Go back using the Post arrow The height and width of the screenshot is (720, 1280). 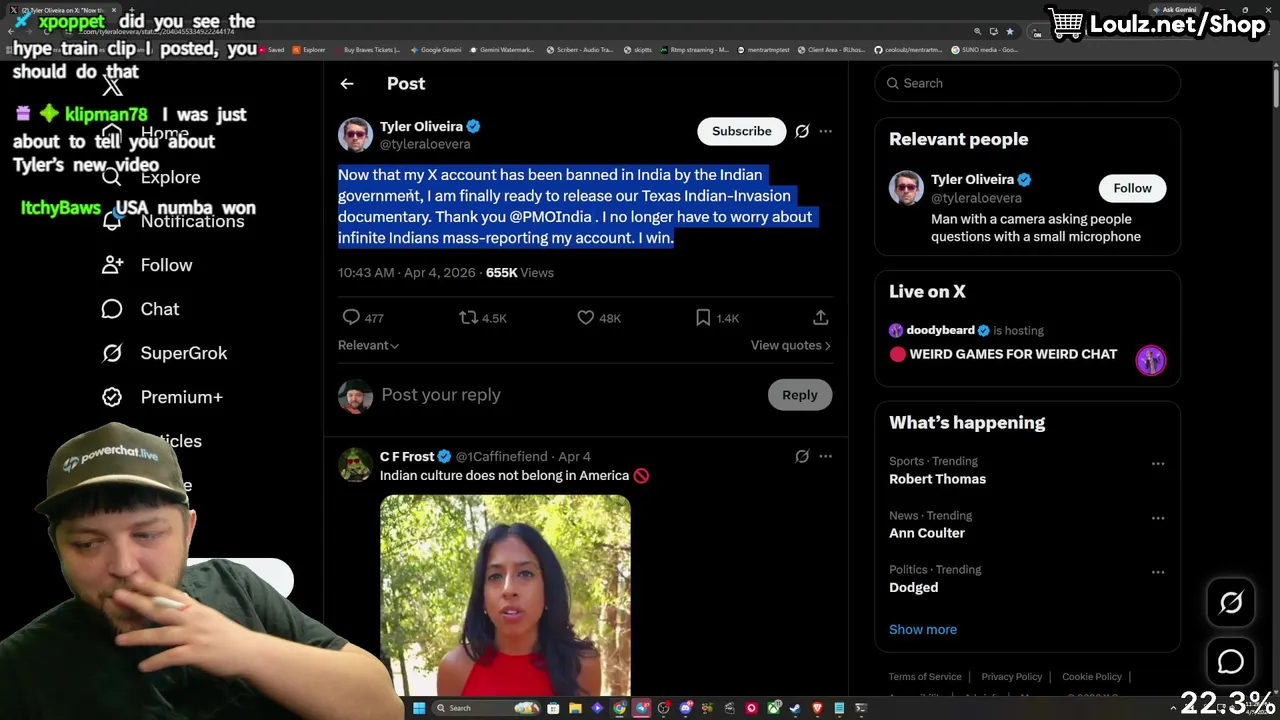pyautogui.click(x=347, y=84)
